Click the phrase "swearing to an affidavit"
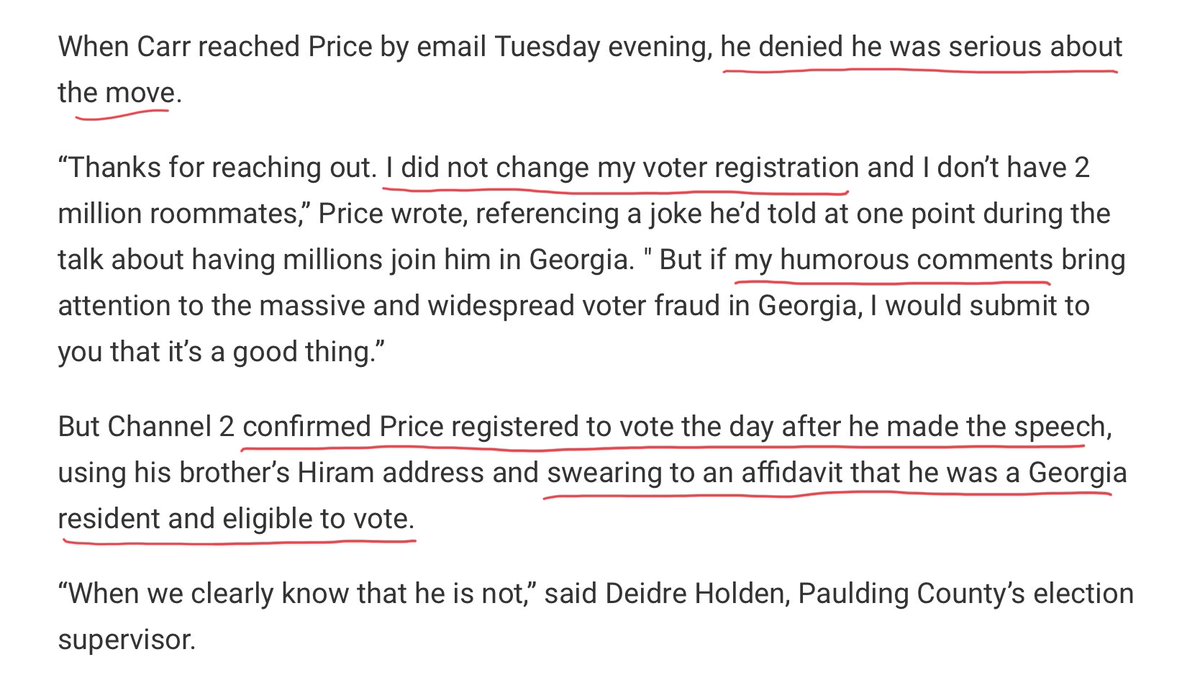The image size is (1200, 675). coord(696,473)
